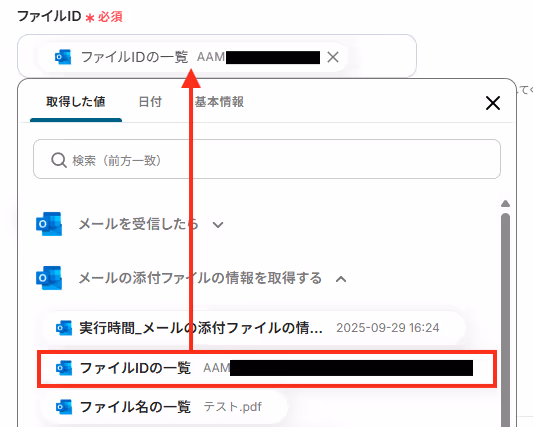The image size is (533, 427).
Task: Expand the メールを受信したら section chevron
Action: point(218,225)
